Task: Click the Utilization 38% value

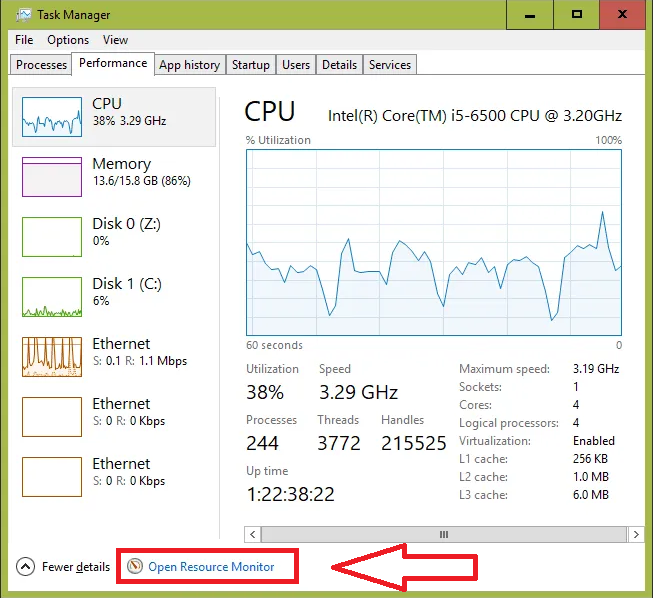Action: (265, 392)
